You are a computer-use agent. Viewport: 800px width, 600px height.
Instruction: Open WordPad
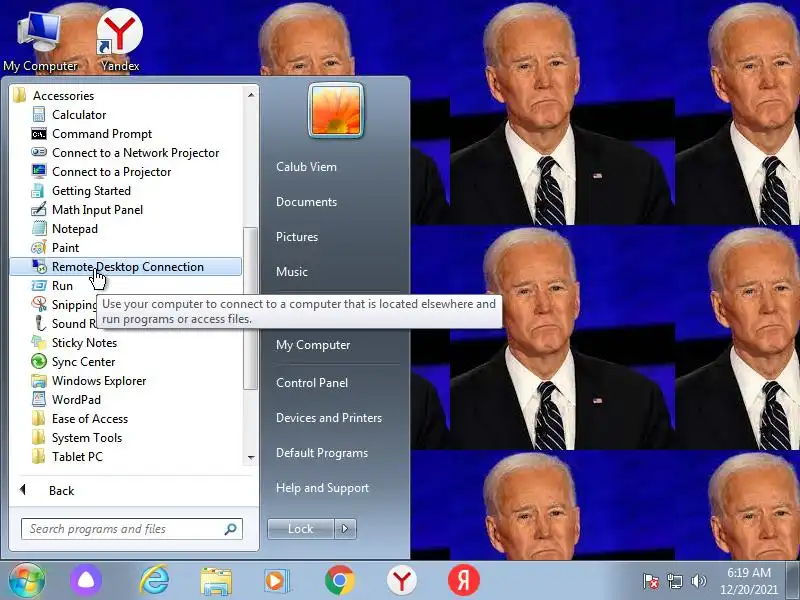tap(76, 399)
